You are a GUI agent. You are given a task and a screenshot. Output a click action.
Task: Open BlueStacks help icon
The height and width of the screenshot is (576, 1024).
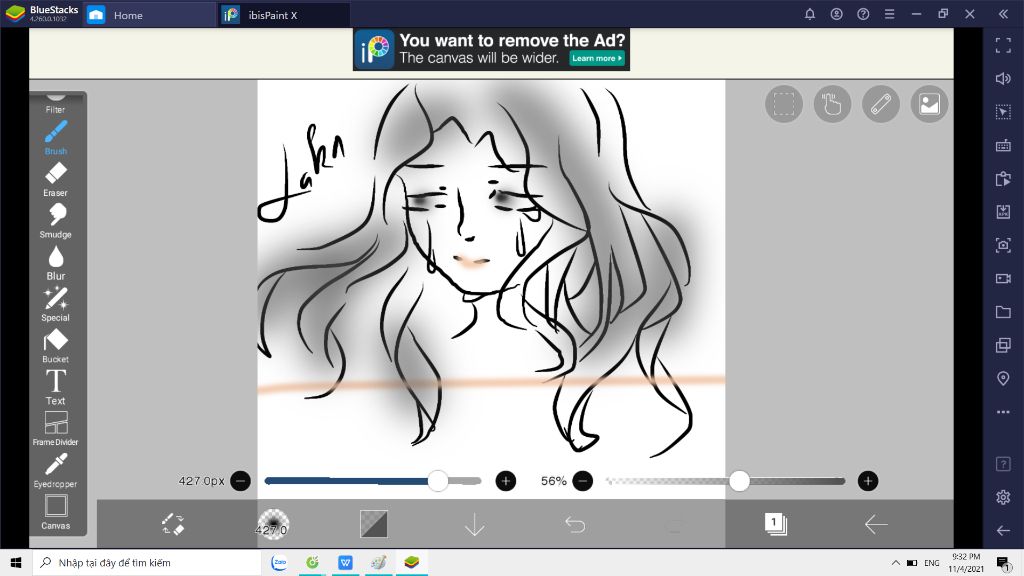[863, 14]
